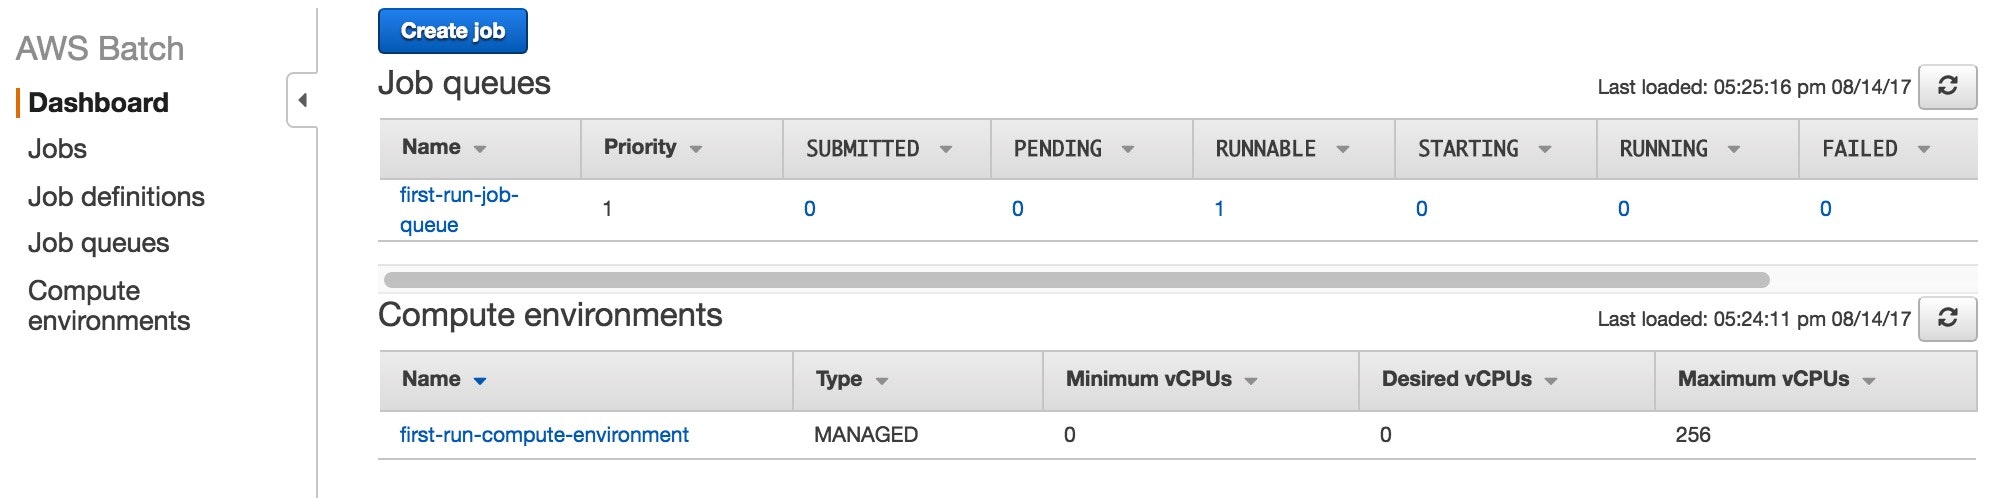This screenshot has width=2008, height=498.
Task: Sort compute environments by Type arrow
Action: 882,381
